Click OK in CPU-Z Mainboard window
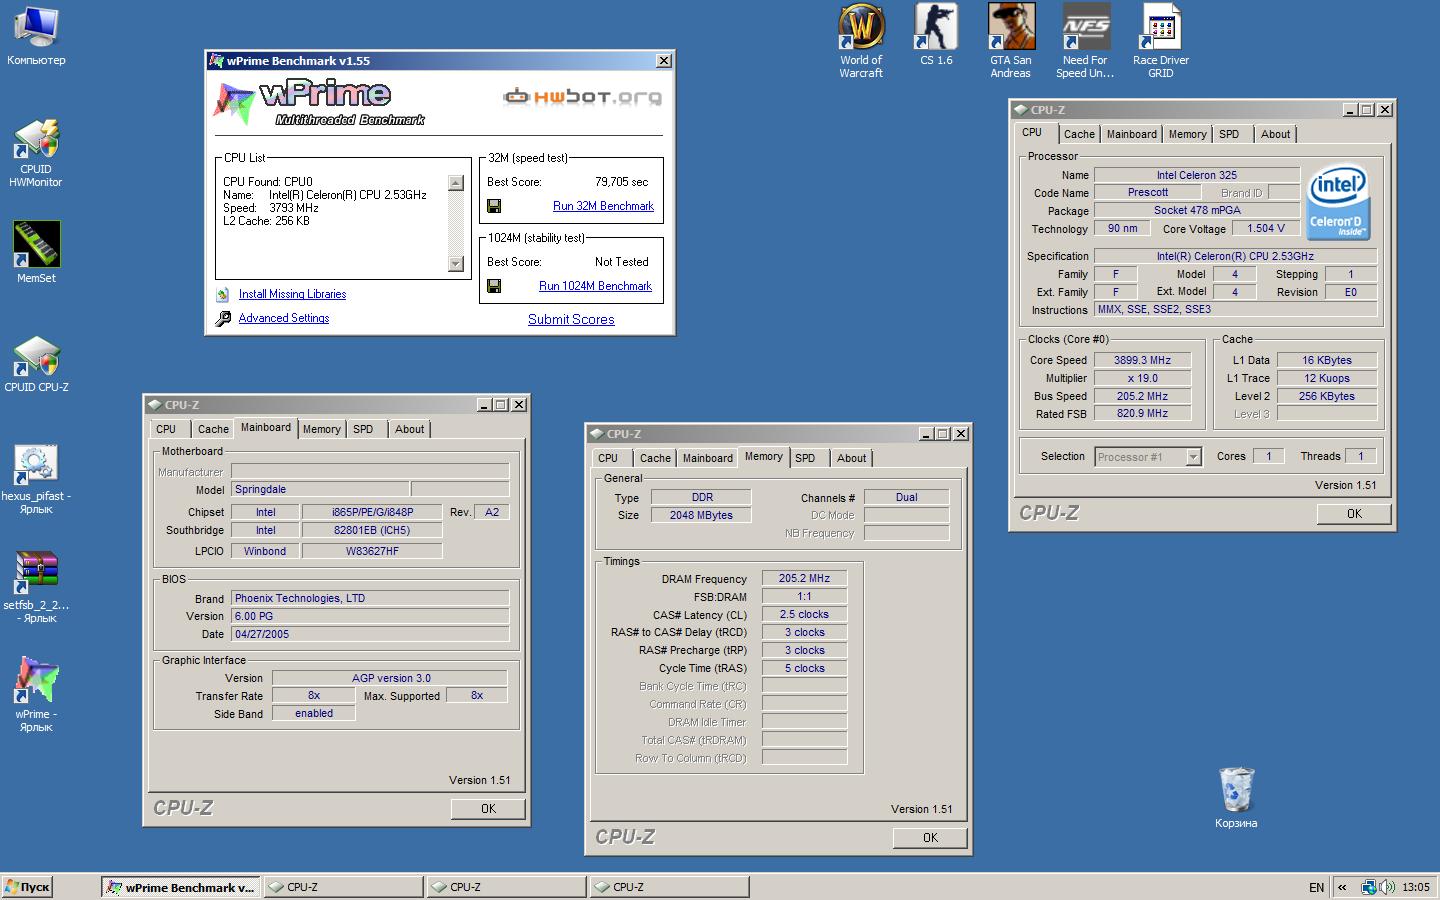This screenshot has height=900, width=1440. pyautogui.click(x=488, y=808)
